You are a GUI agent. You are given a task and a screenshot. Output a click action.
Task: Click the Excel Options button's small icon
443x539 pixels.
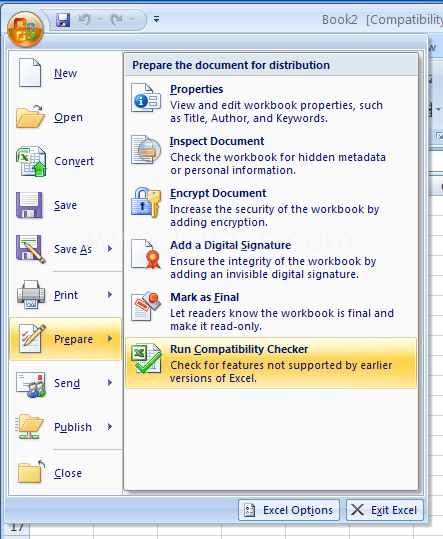[250, 510]
